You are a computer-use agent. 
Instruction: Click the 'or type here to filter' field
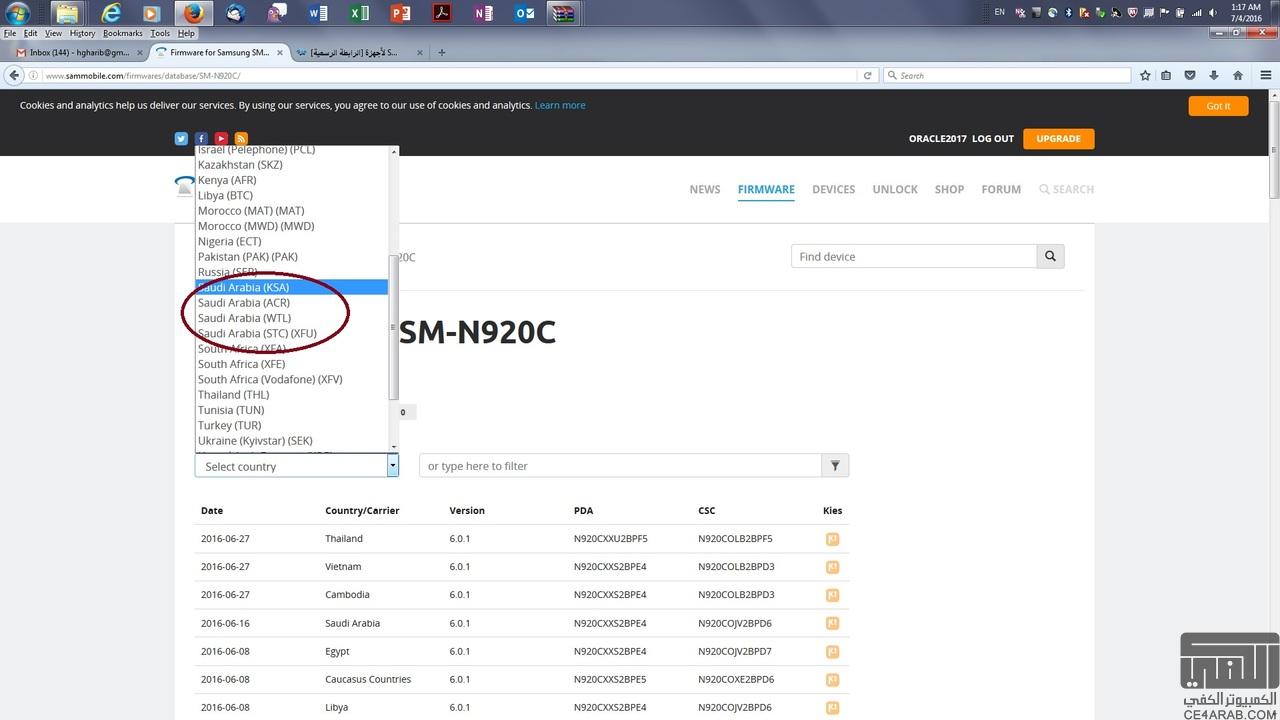(x=620, y=465)
